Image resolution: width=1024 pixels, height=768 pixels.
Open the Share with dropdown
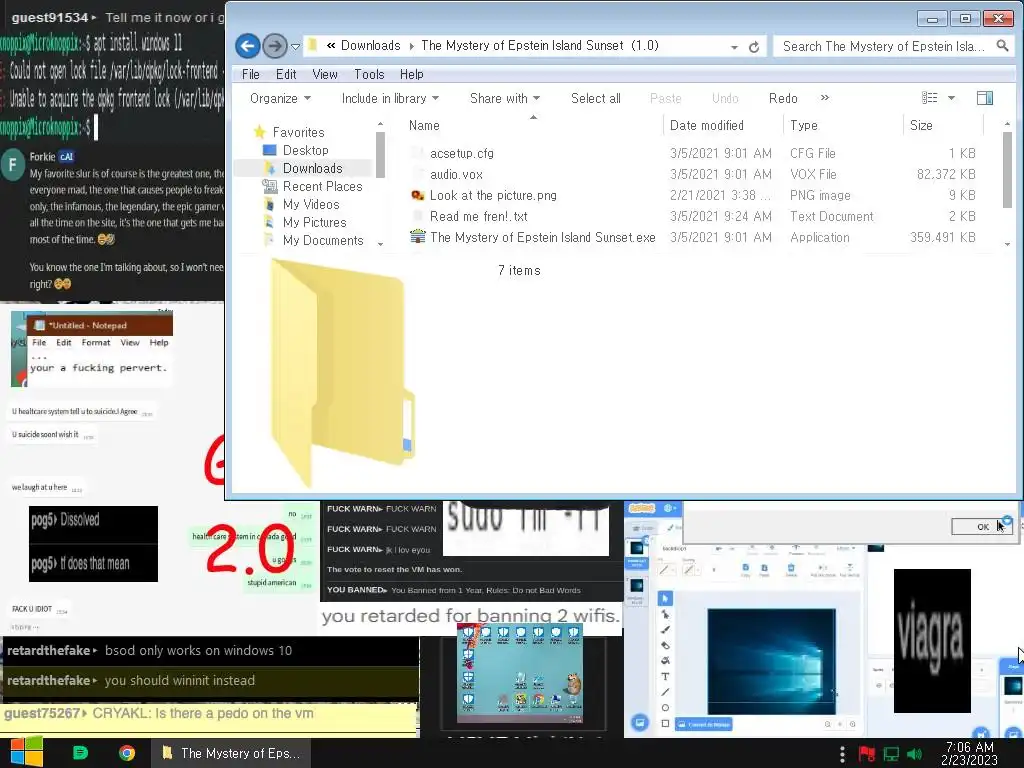point(505,99)
